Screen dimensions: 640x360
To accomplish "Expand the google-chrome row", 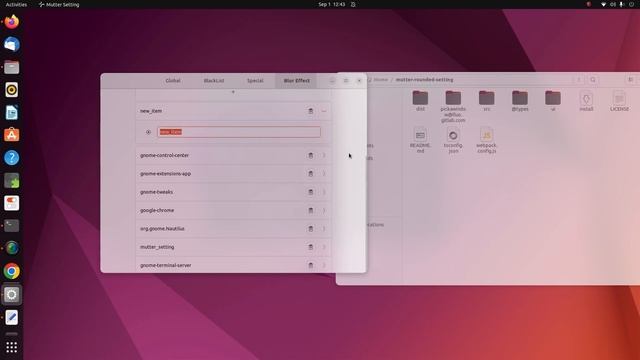I will pyautogui.click(x=324, y=211).
